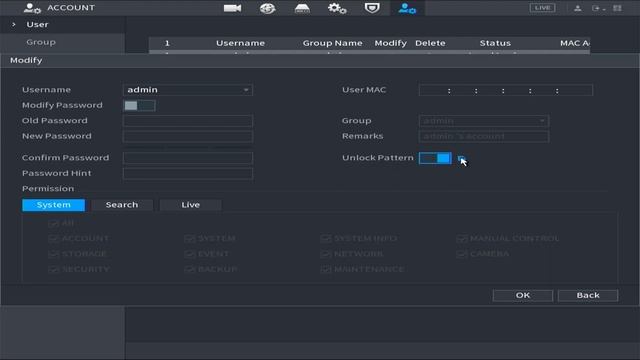640x360 pixels.
Task: Toggle the SYSTEM permission checkbox
Action: point(189,239)
